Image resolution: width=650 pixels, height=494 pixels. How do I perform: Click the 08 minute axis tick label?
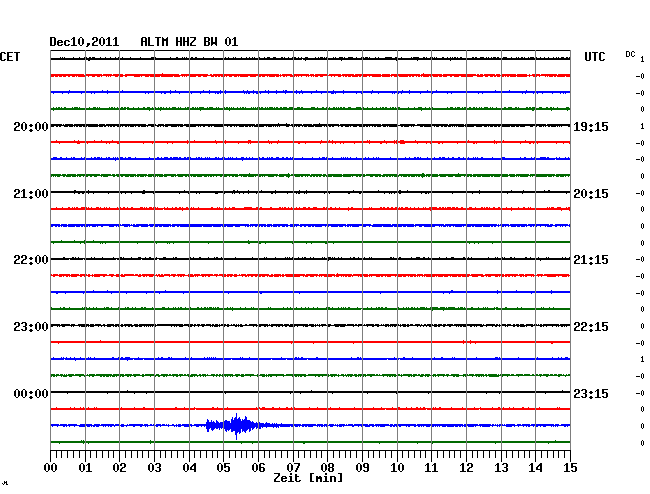[327, 468]
